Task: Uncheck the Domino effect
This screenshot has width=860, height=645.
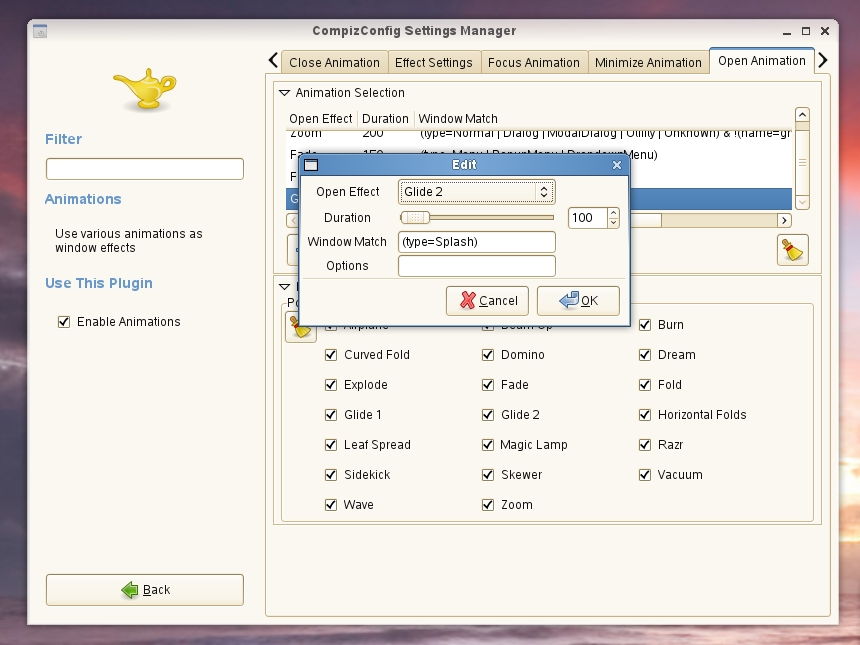Action: [x=488, y=355]
